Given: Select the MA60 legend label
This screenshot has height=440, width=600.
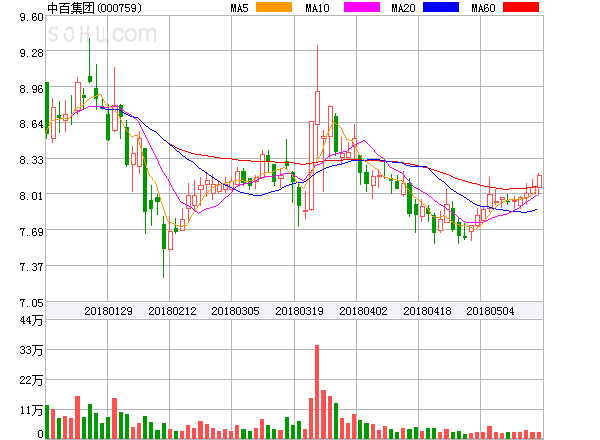Looking at the screenshot, I should (x=483, y=8).
